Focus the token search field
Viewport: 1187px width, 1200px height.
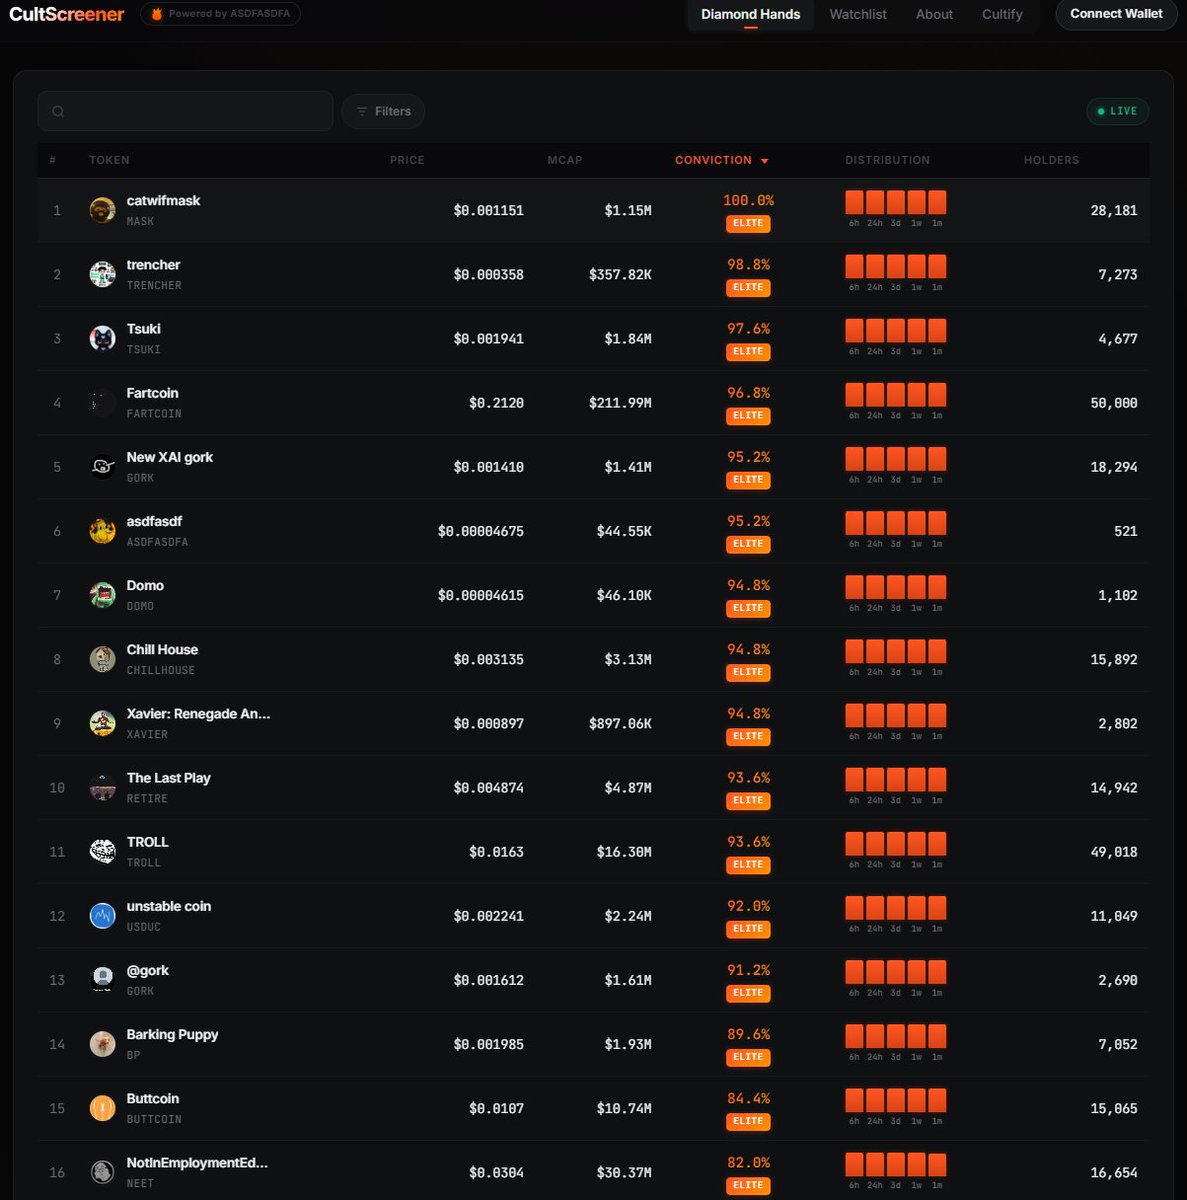tap(185, 111)
